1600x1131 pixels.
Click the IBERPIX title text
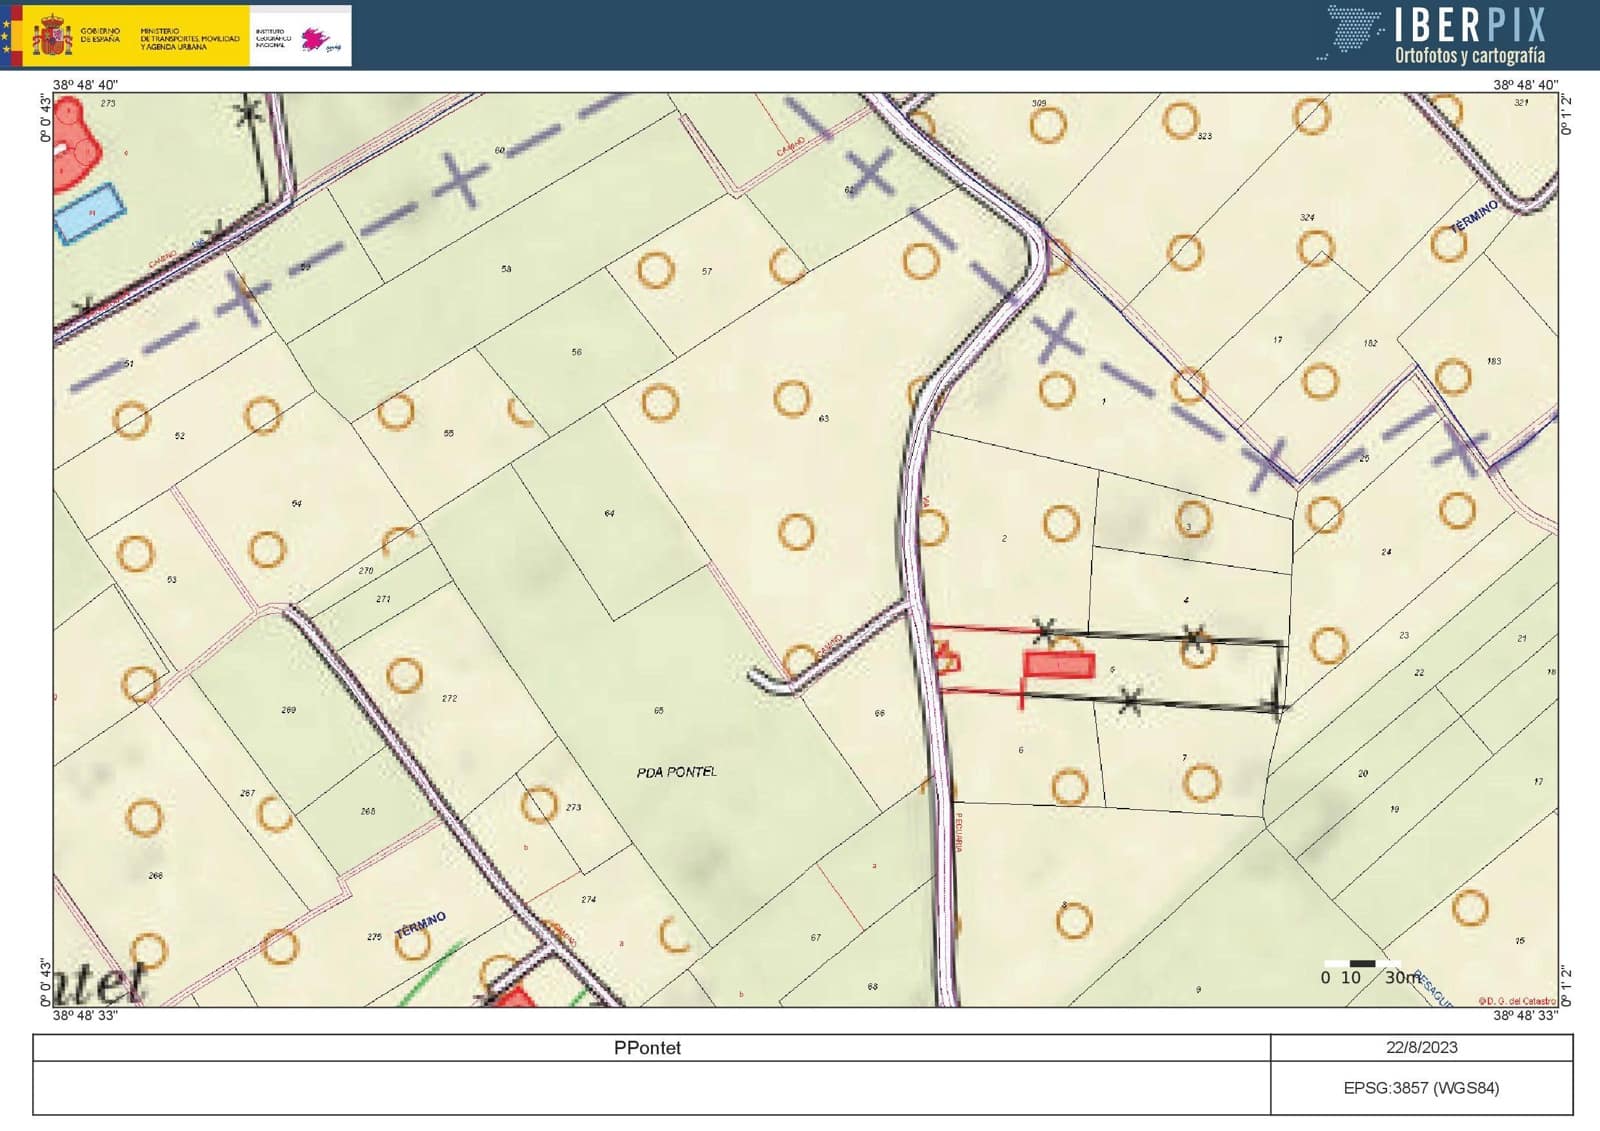(1470, 24)
